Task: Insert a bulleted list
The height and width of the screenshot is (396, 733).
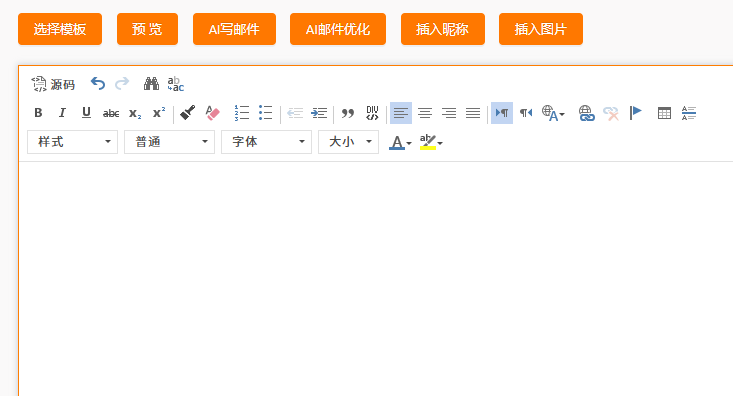Action: pyautogui.click(x=266, y=113)
